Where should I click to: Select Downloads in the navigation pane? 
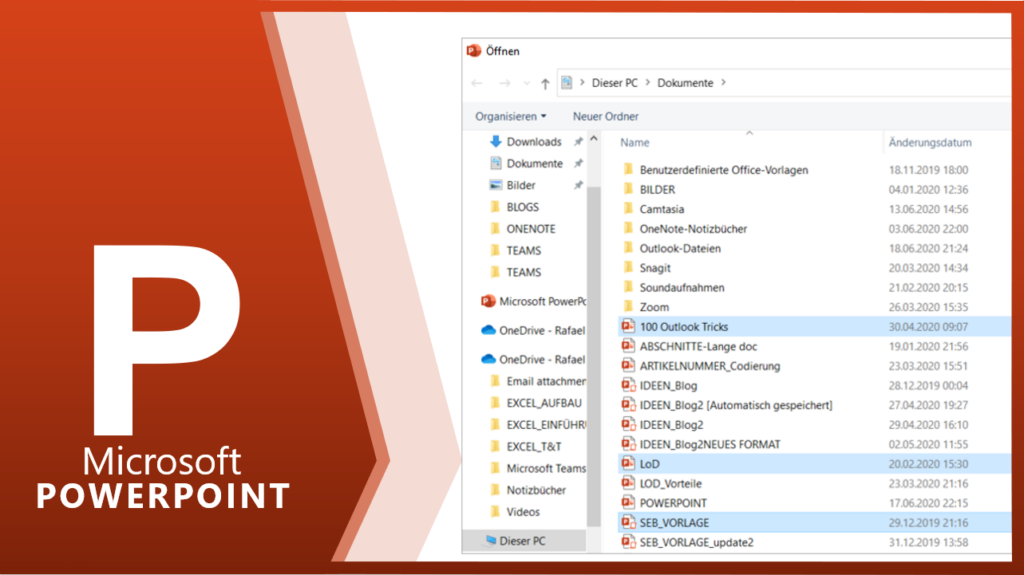coord(533,142)
